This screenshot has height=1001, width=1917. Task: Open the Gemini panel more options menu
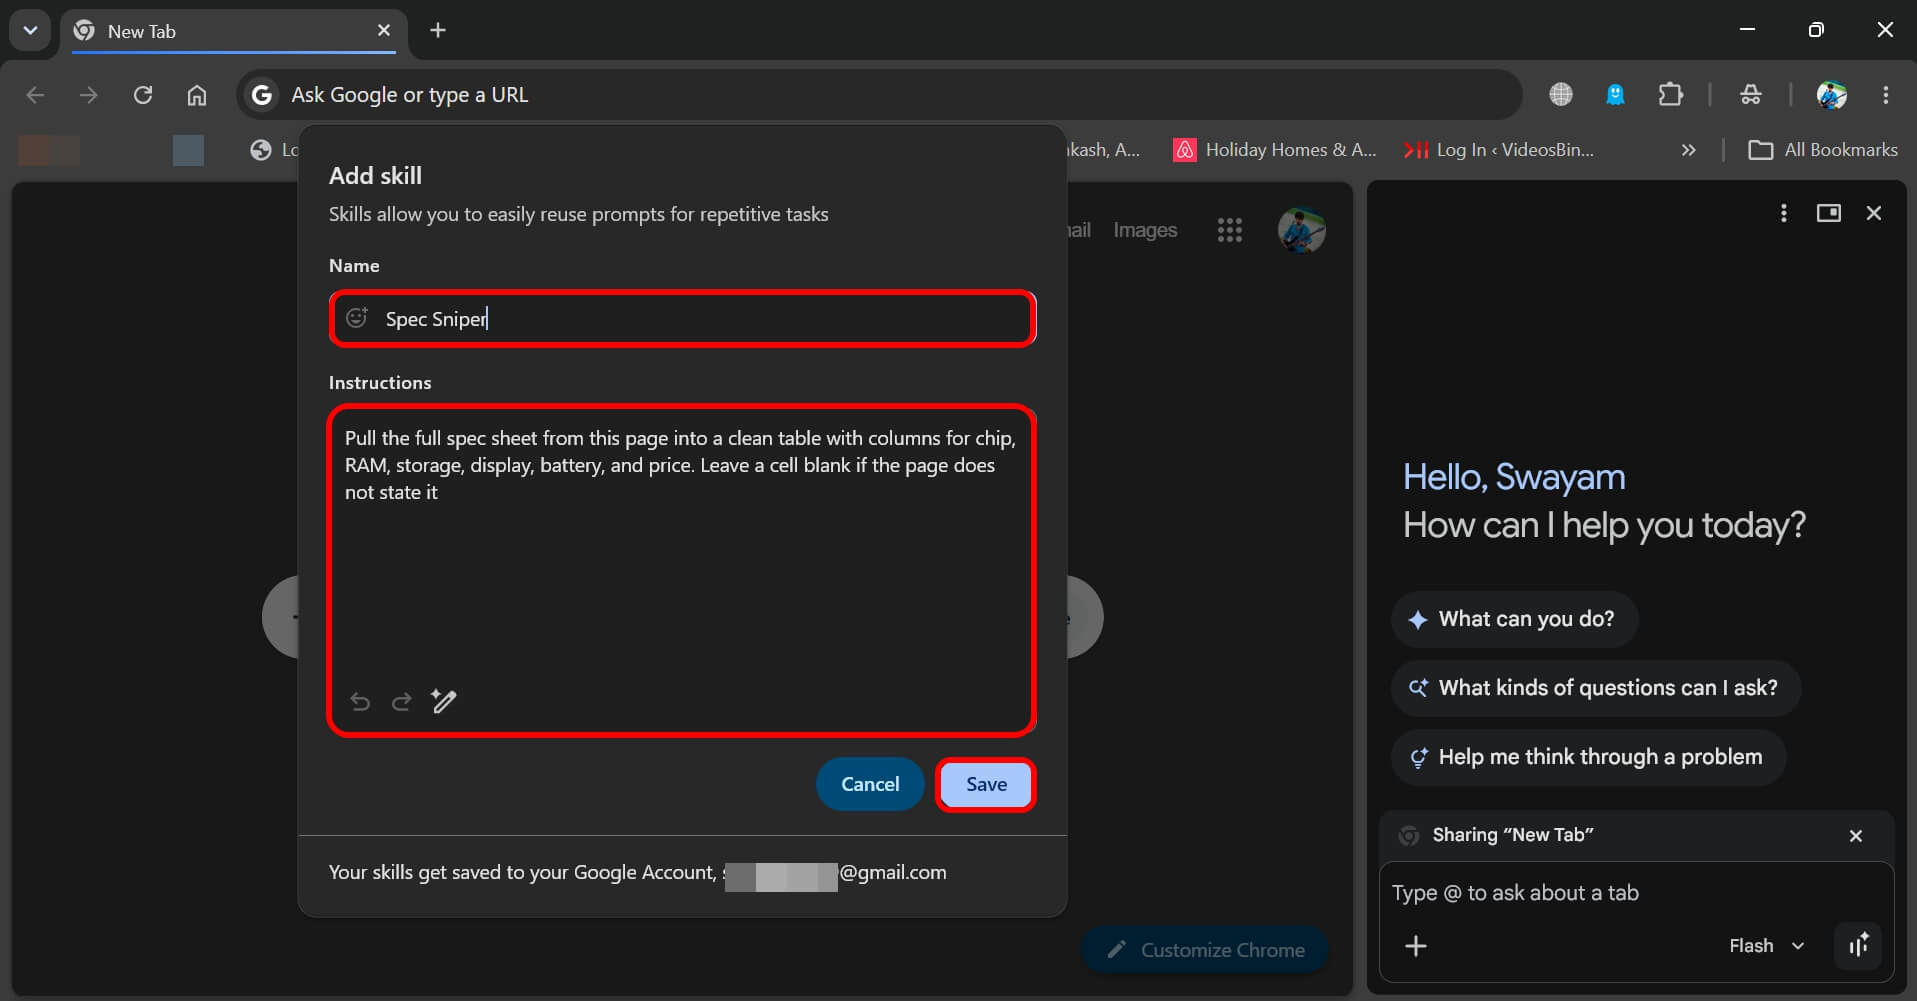click(1783, 213)
